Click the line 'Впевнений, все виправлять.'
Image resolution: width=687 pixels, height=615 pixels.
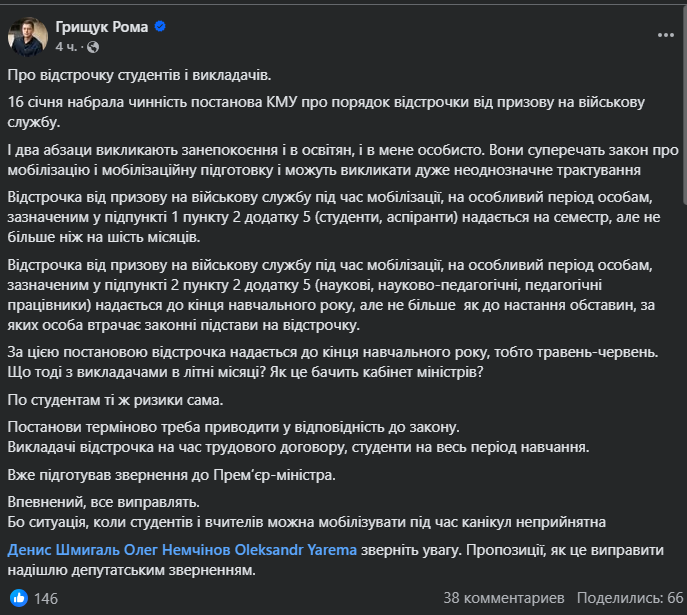coord(97,502)
